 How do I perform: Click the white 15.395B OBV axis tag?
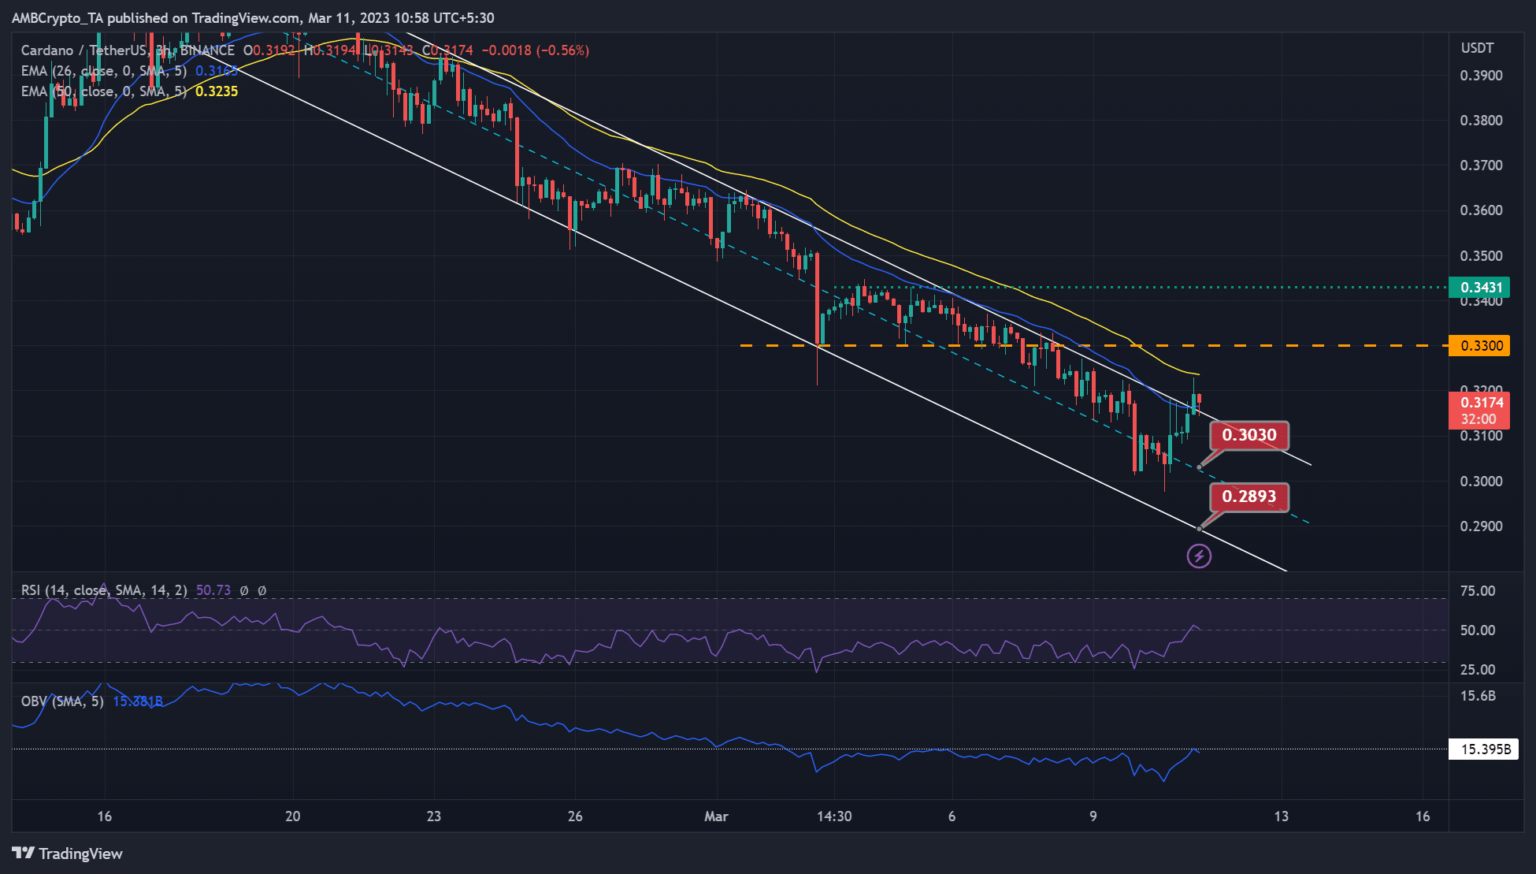pos(1484,749)
